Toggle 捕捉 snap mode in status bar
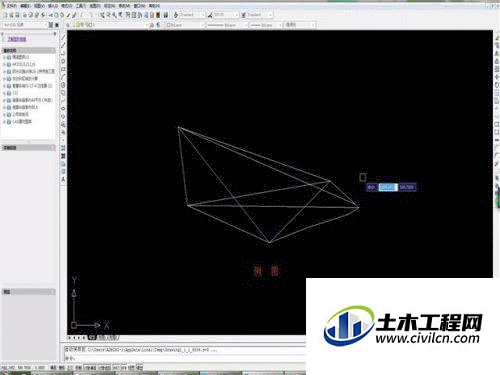 53,368
